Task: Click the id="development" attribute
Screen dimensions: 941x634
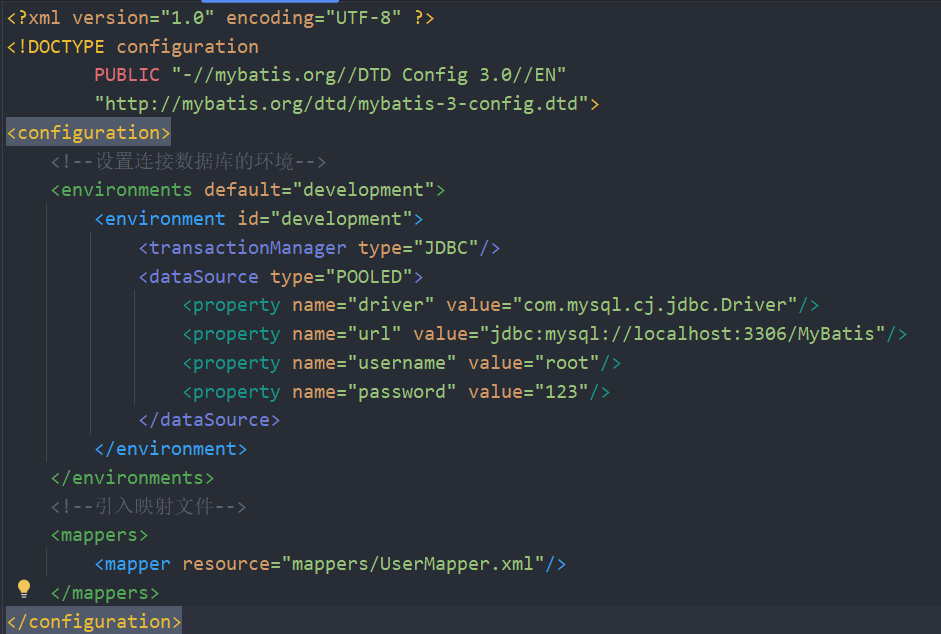Action: point(325,219)
